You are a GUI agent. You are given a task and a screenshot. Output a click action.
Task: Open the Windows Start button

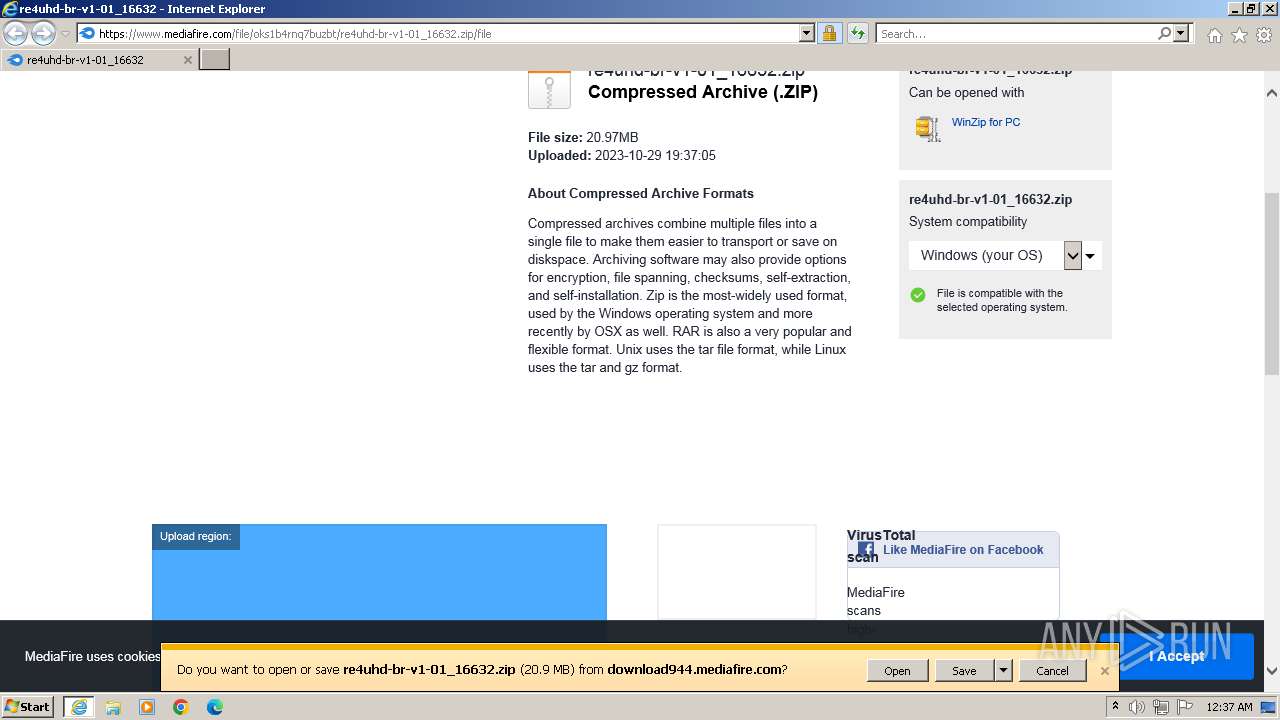[27, 706]
